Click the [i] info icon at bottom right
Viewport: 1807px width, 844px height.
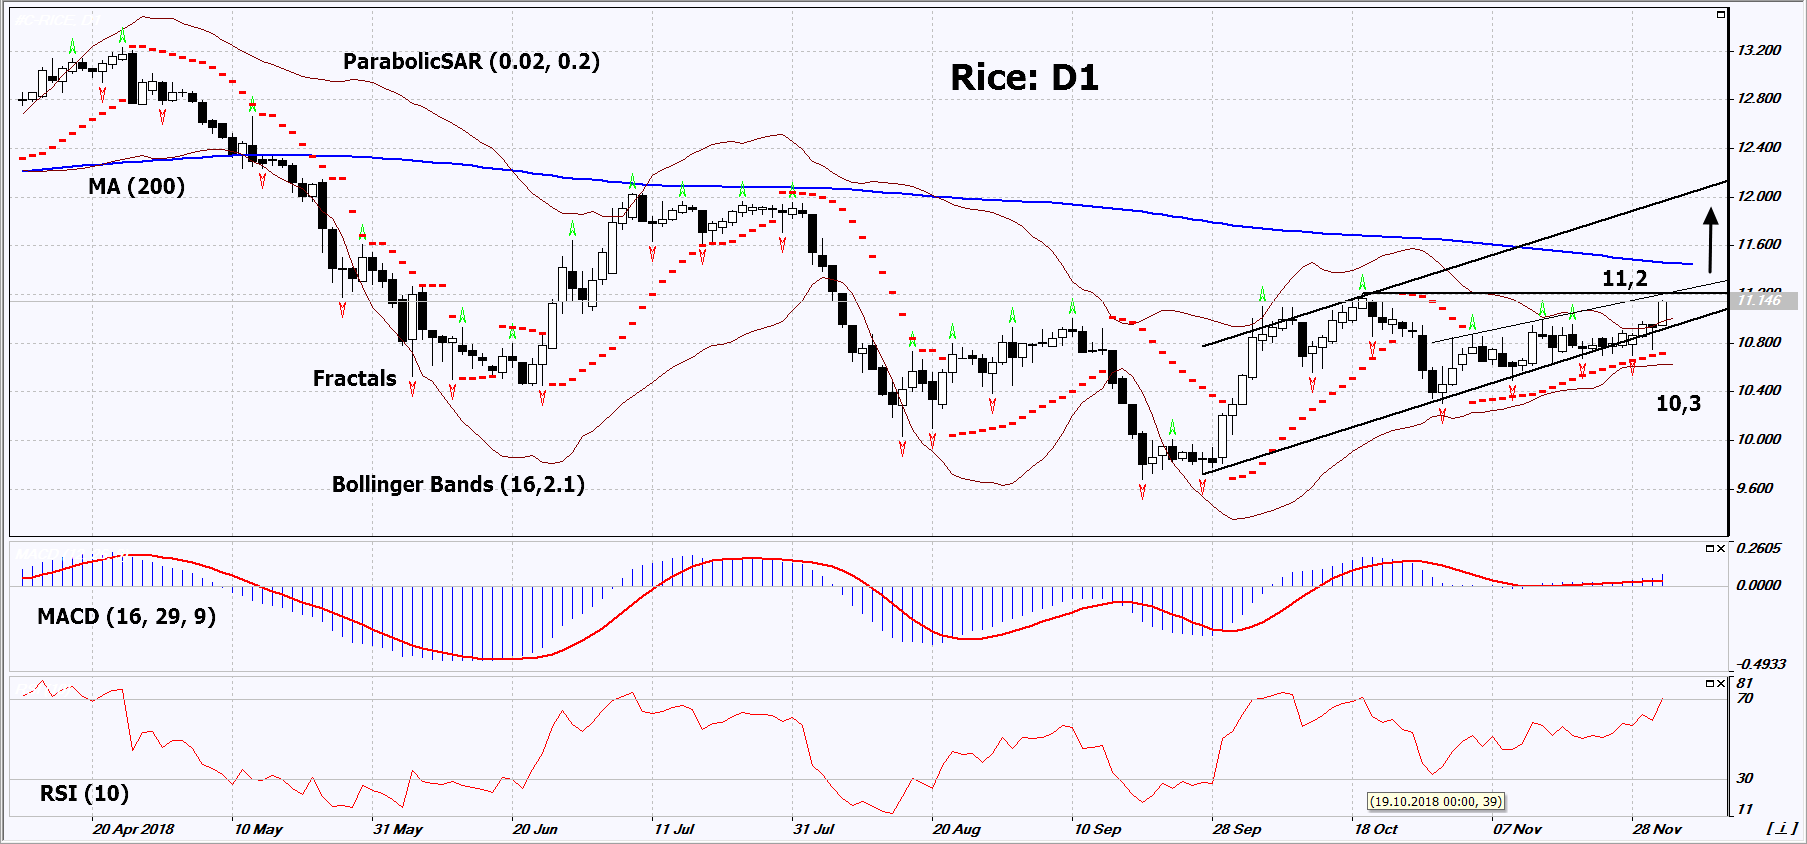pos(1781,828)
